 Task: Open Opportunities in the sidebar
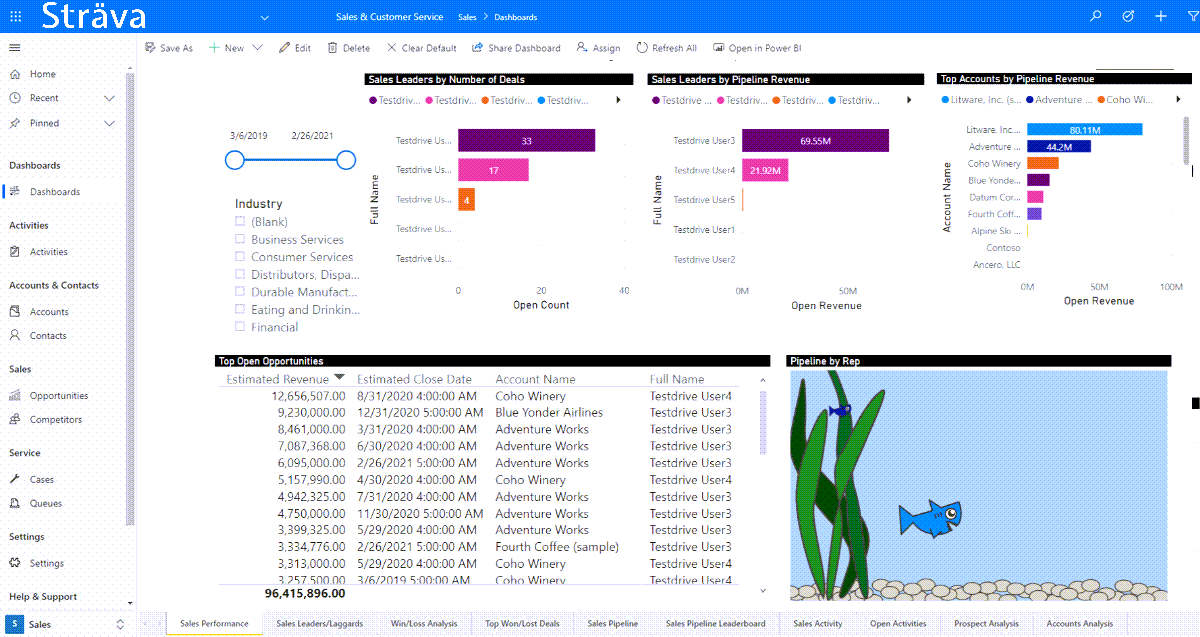tap(58, 396)
